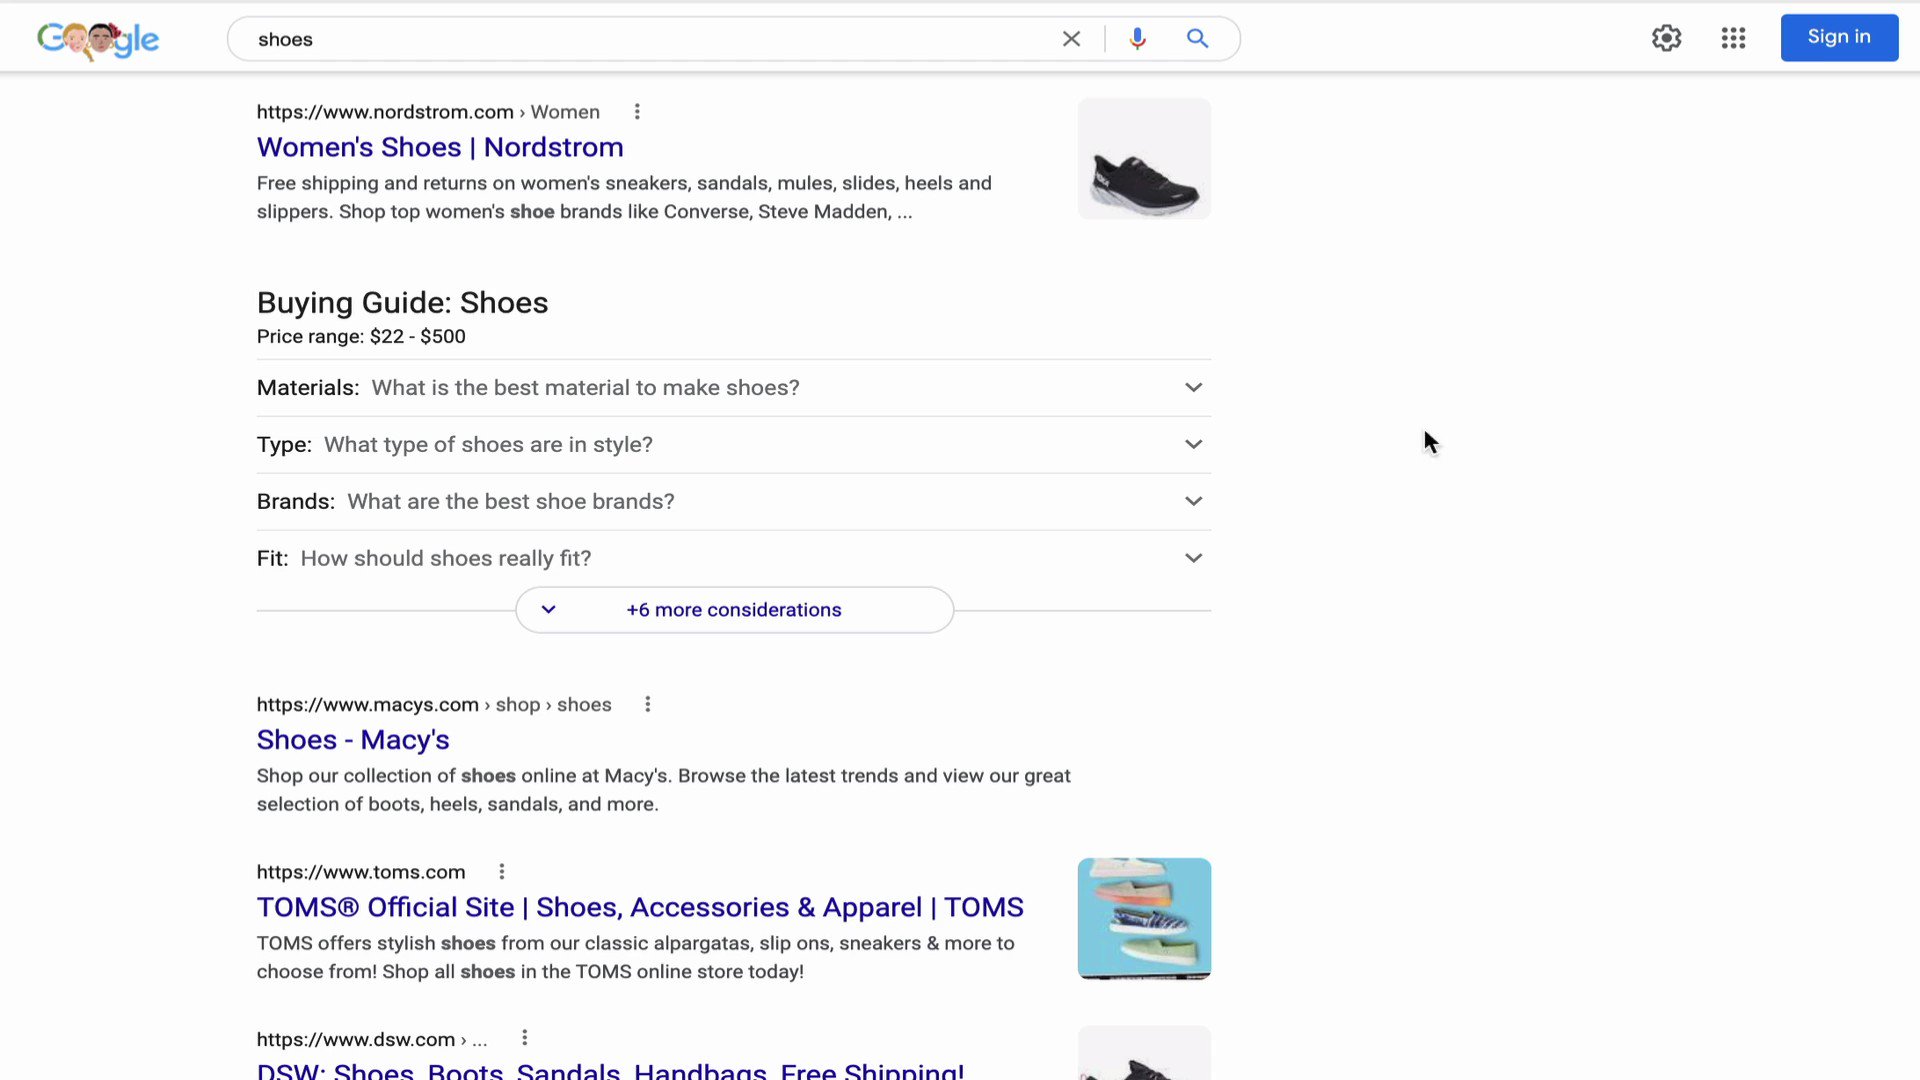The height and width of the screenshot is (1080, 1920).
Task: Click the magnifying glass search icon
Action: click(1197, 39)
